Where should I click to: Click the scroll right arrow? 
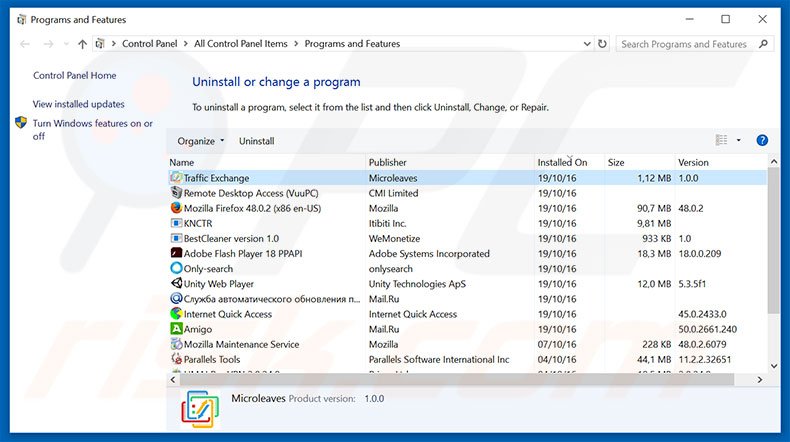pos(760,380)
